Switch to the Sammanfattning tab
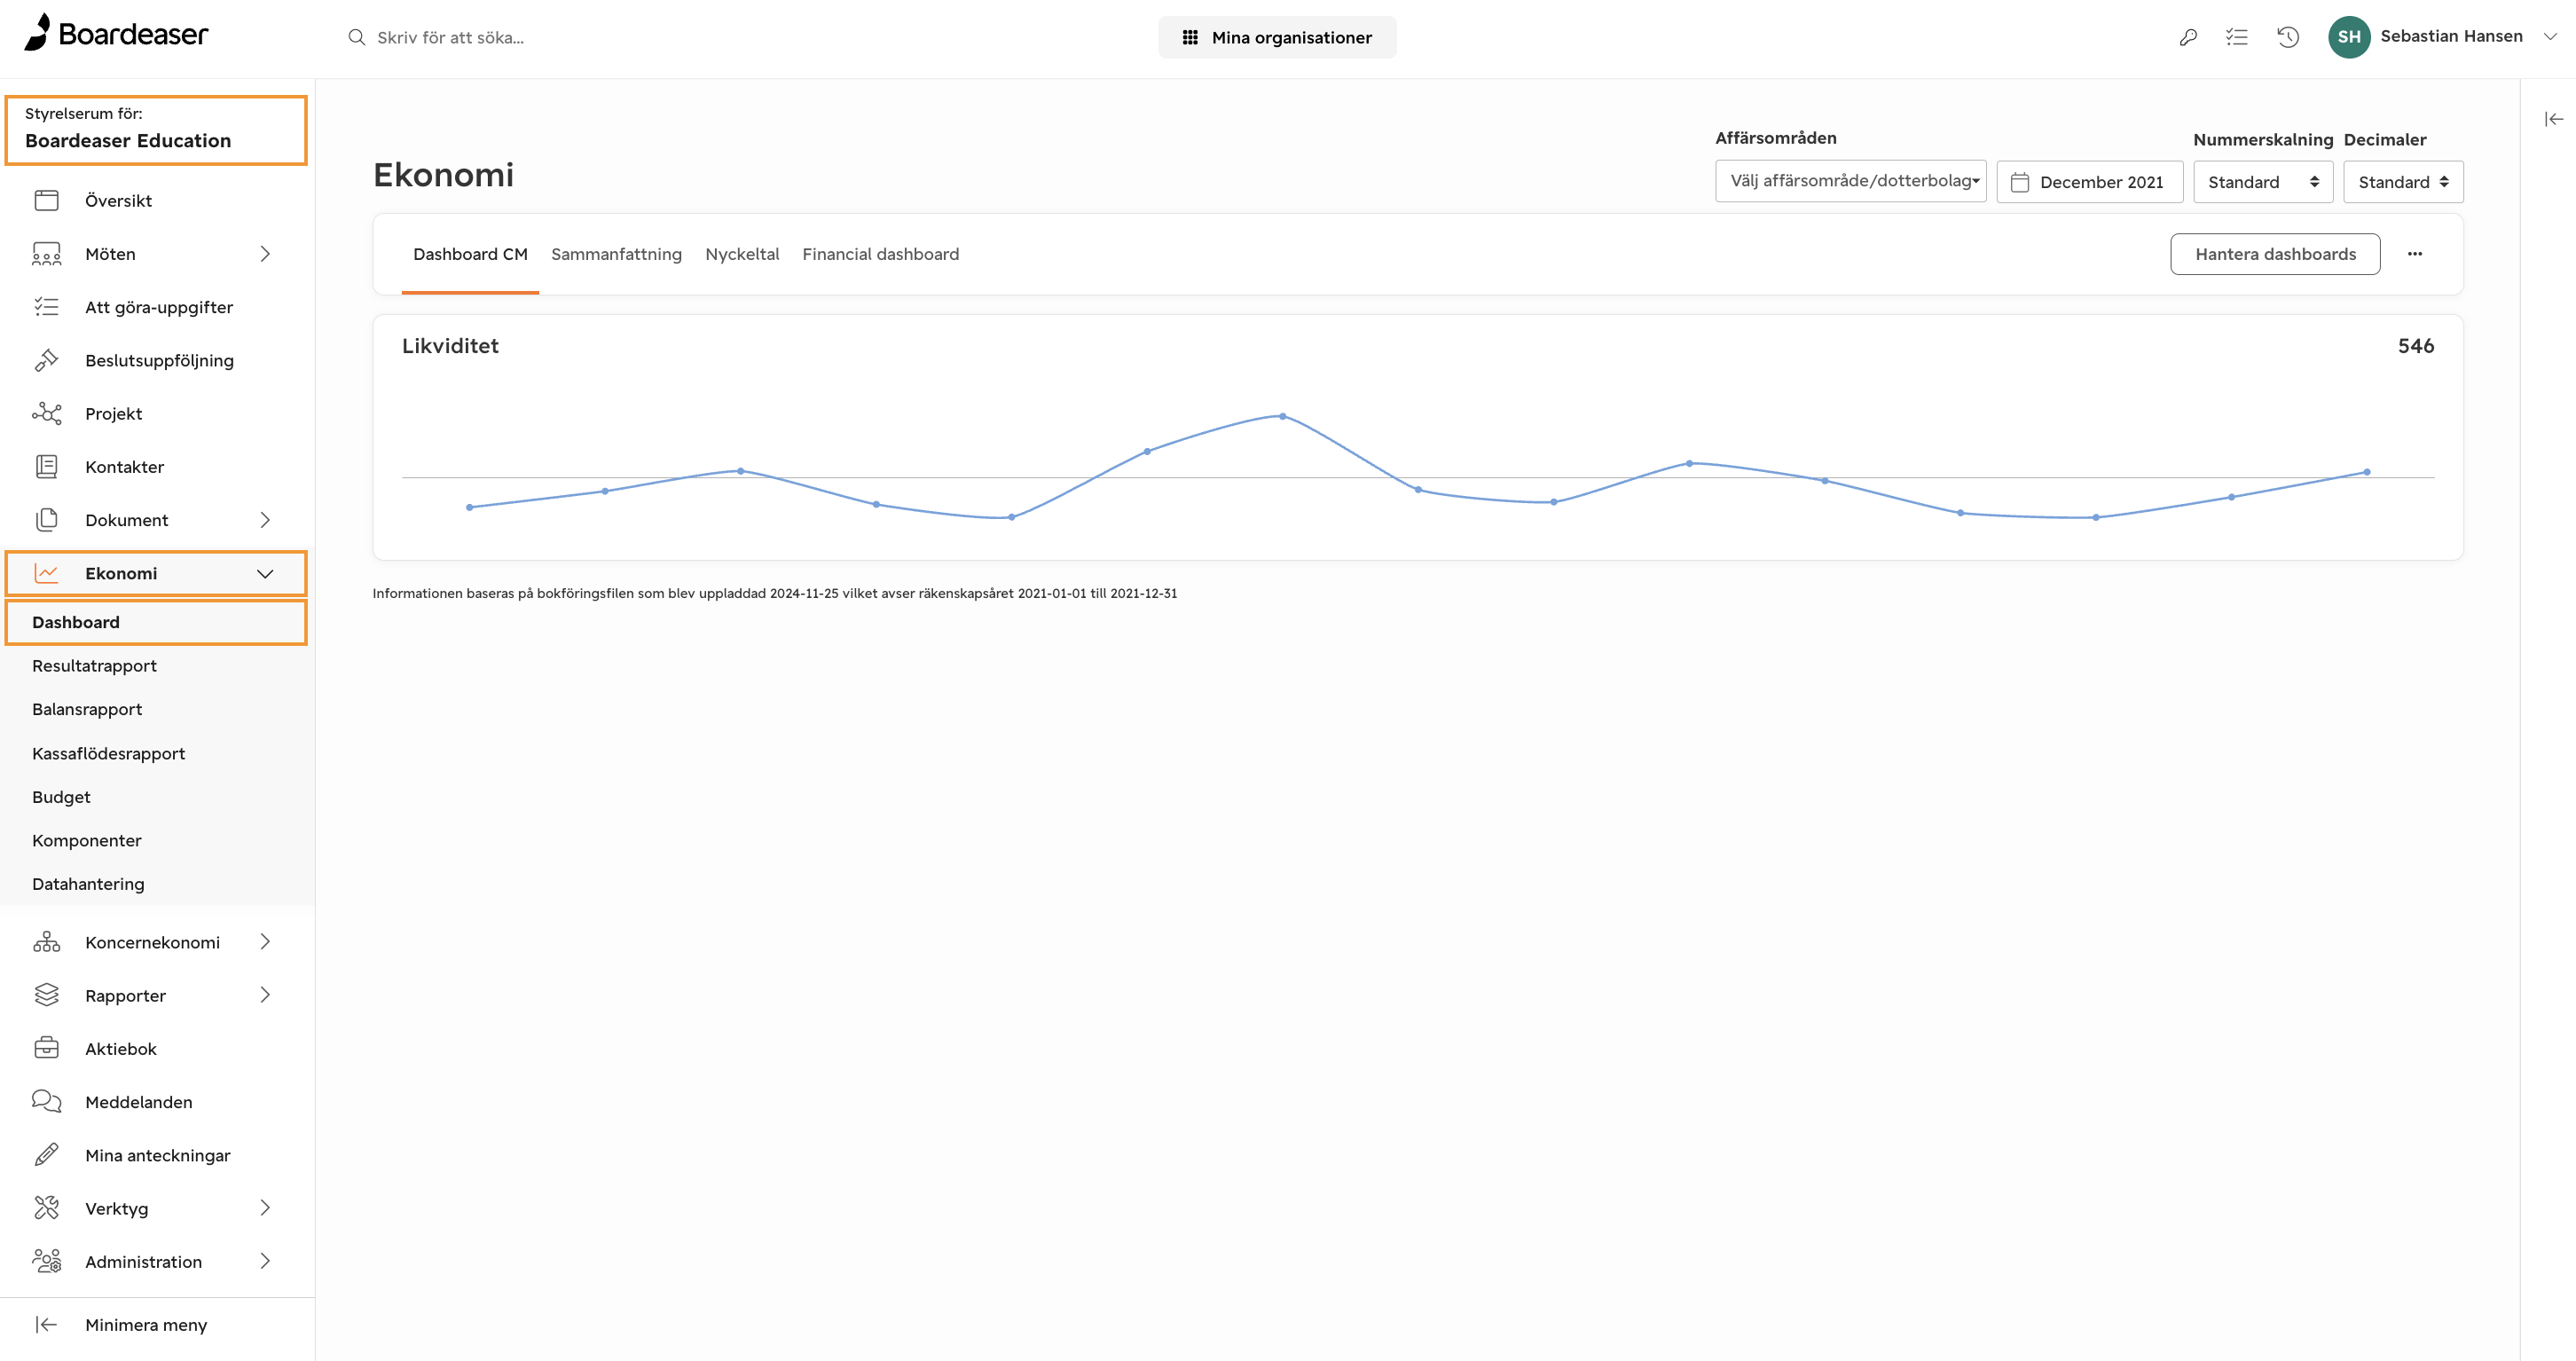Screen dimensions: 2576x1361 pyautogui.click(x=616, y=254)
